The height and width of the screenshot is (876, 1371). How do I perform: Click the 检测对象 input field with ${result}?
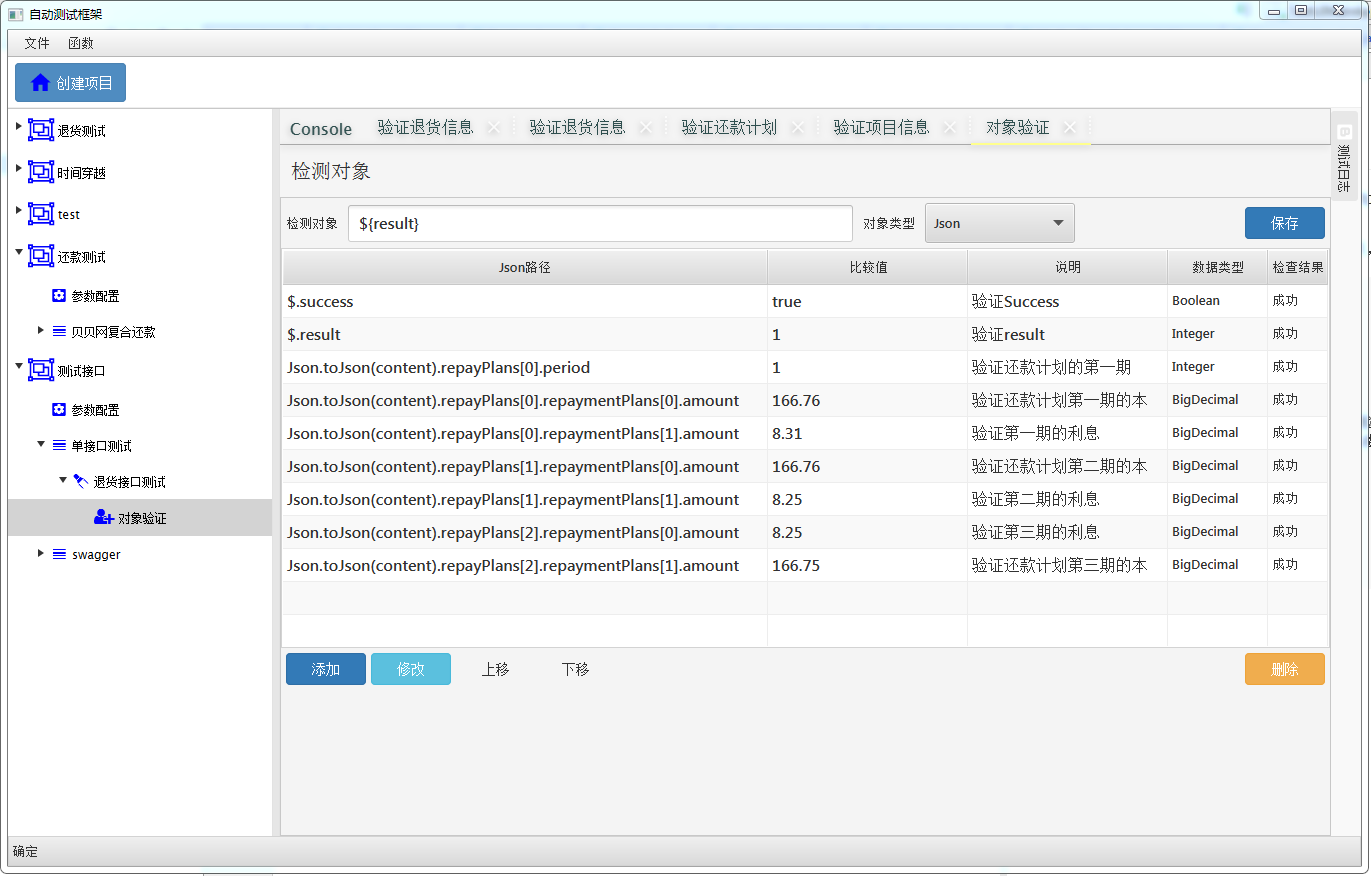coord(600,224)
